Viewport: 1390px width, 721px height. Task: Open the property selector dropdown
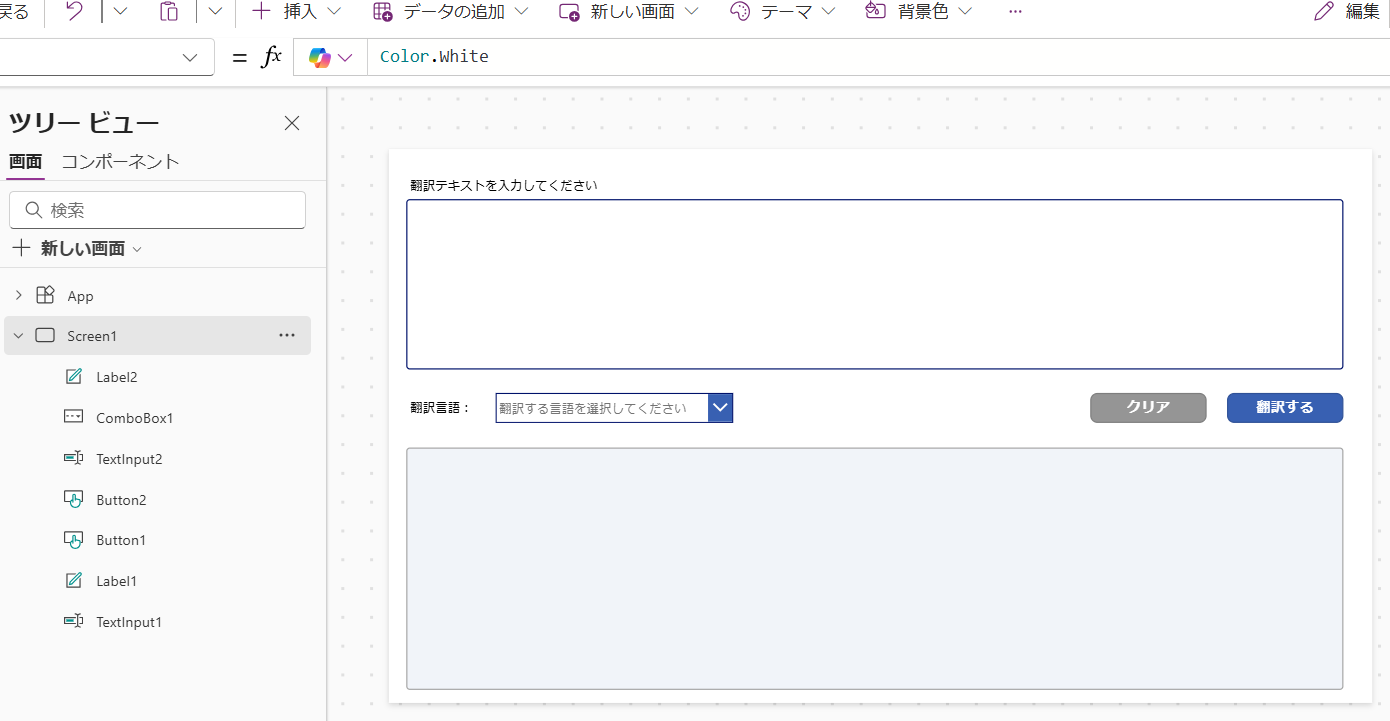pos(190,58)
